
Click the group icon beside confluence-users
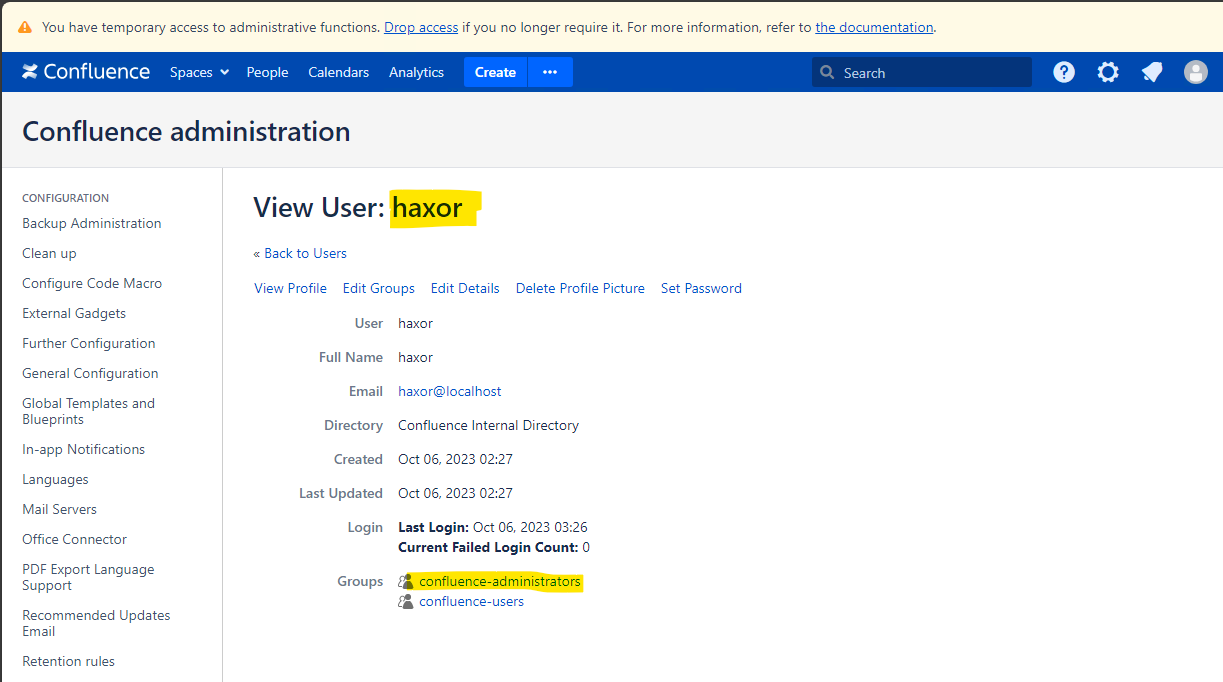[x=406, y=601]
